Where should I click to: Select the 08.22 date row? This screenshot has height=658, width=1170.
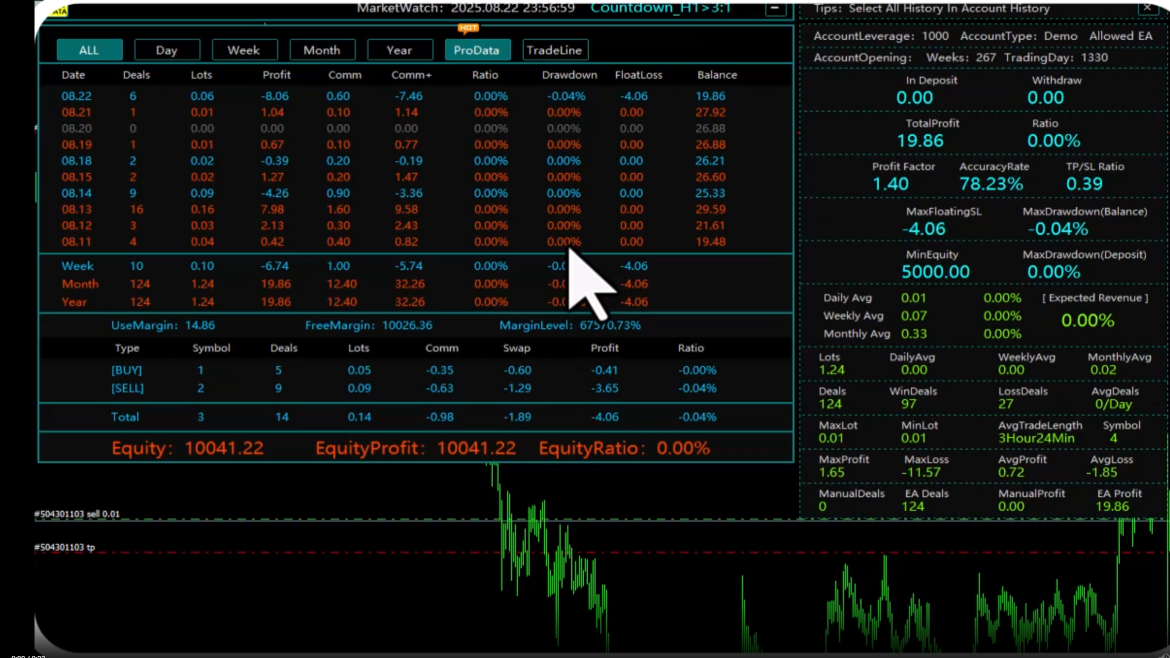click(76, 97)
